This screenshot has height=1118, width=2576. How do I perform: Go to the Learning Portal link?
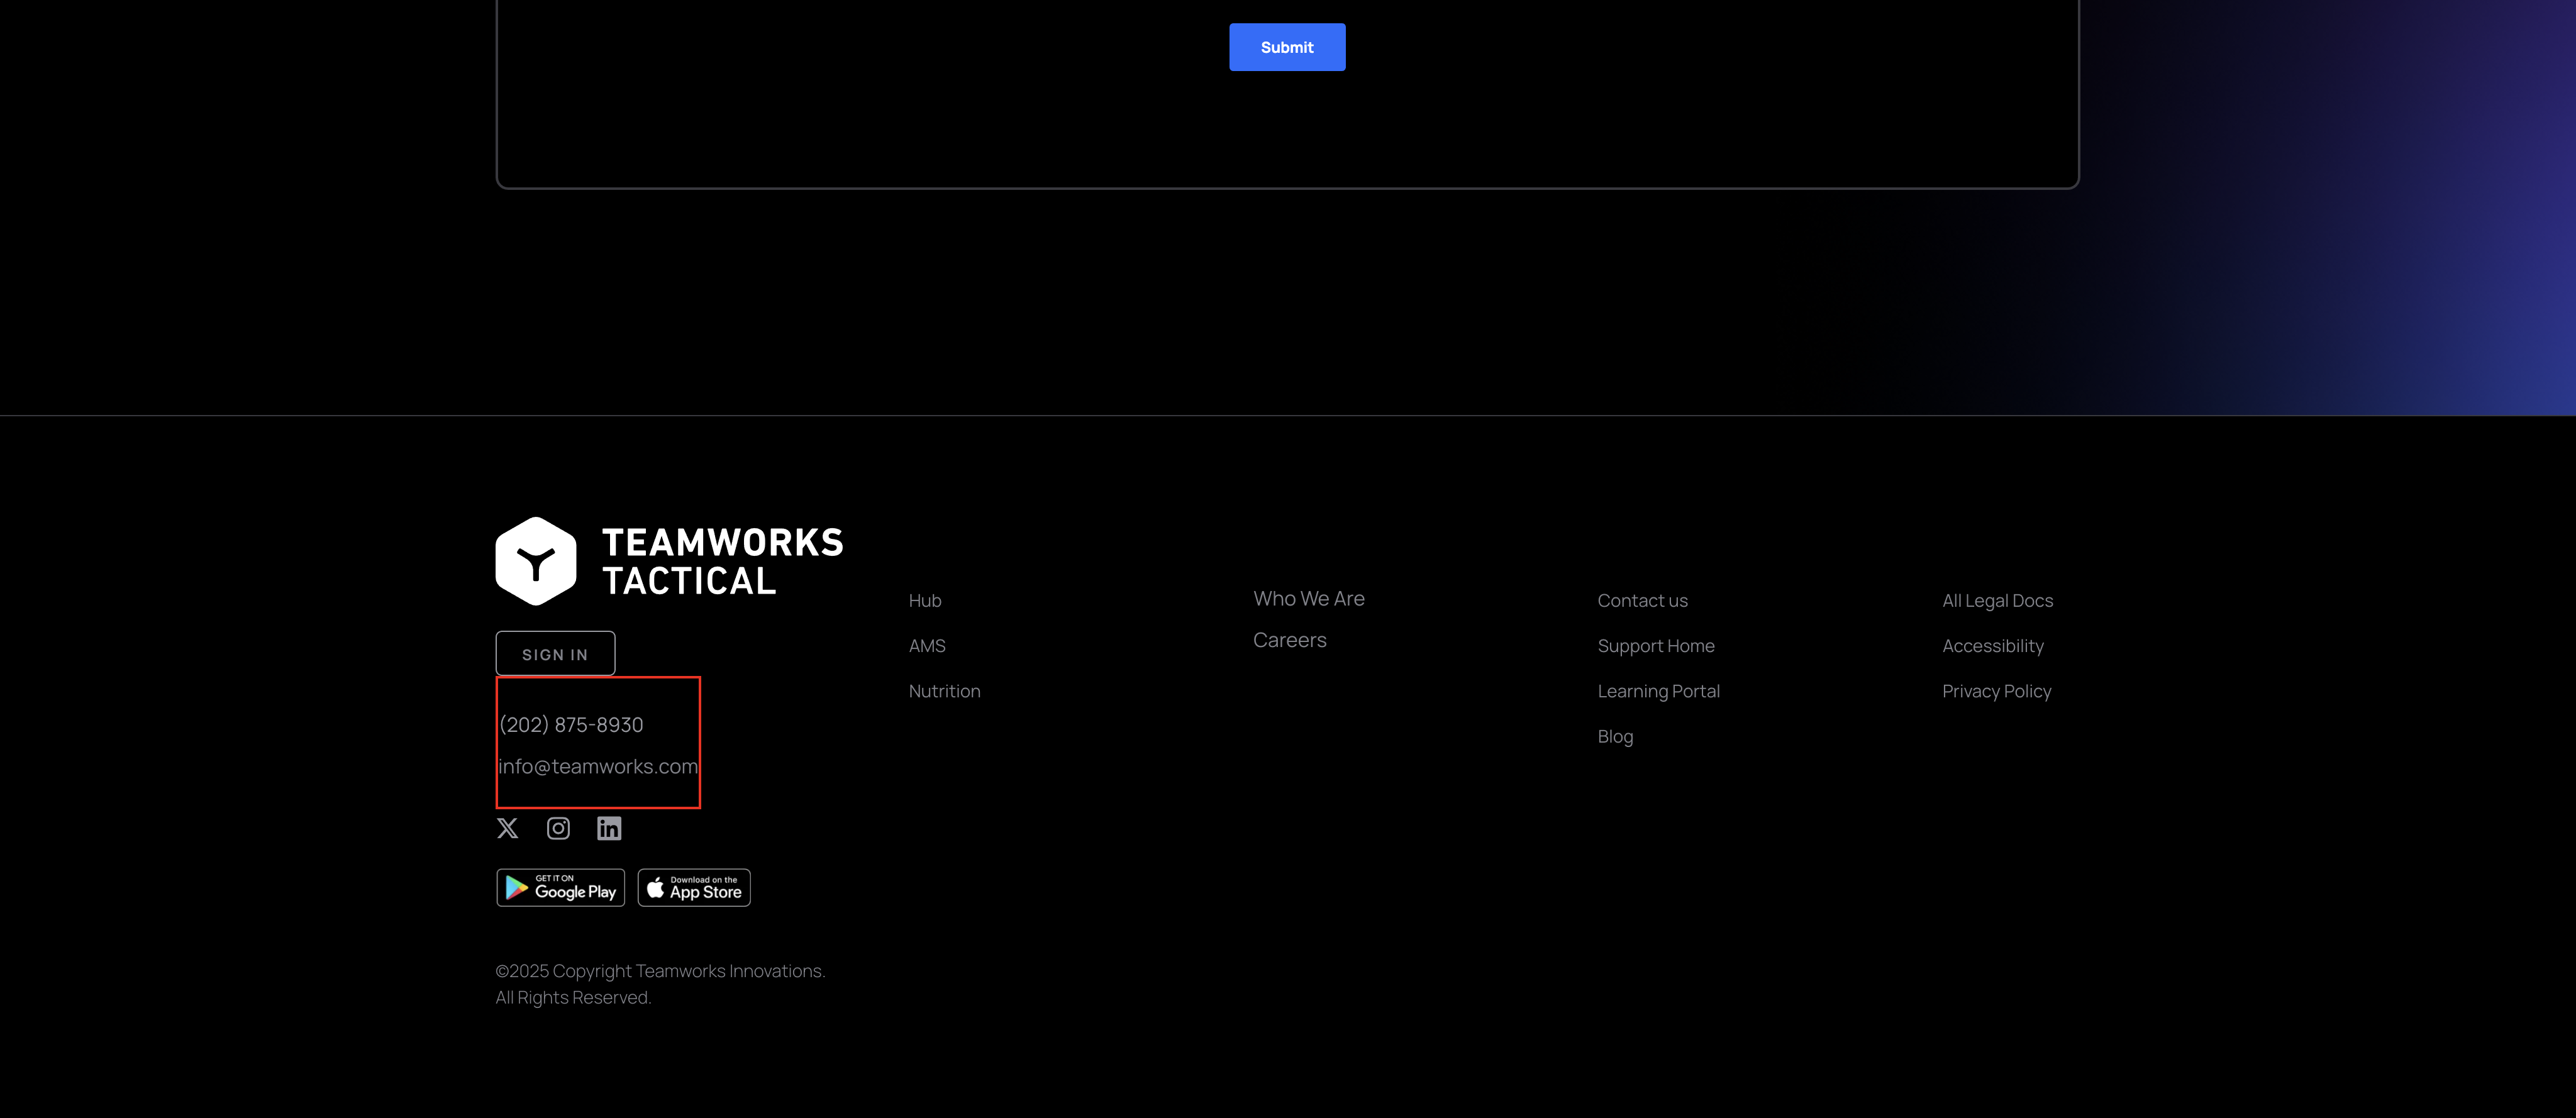1658,691
